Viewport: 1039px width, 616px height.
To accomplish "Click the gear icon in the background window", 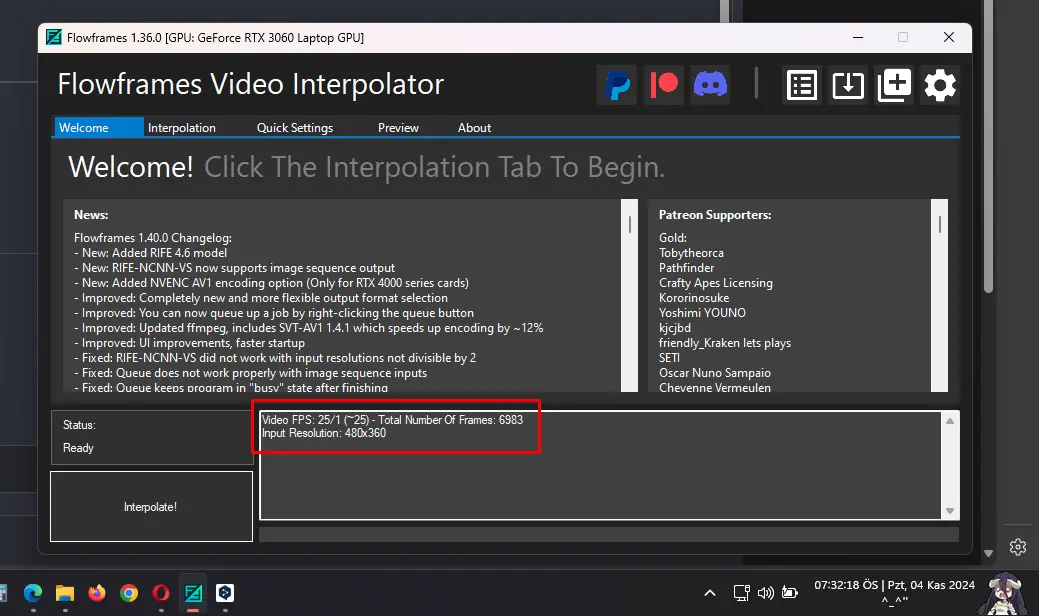I will (1018, 546).
